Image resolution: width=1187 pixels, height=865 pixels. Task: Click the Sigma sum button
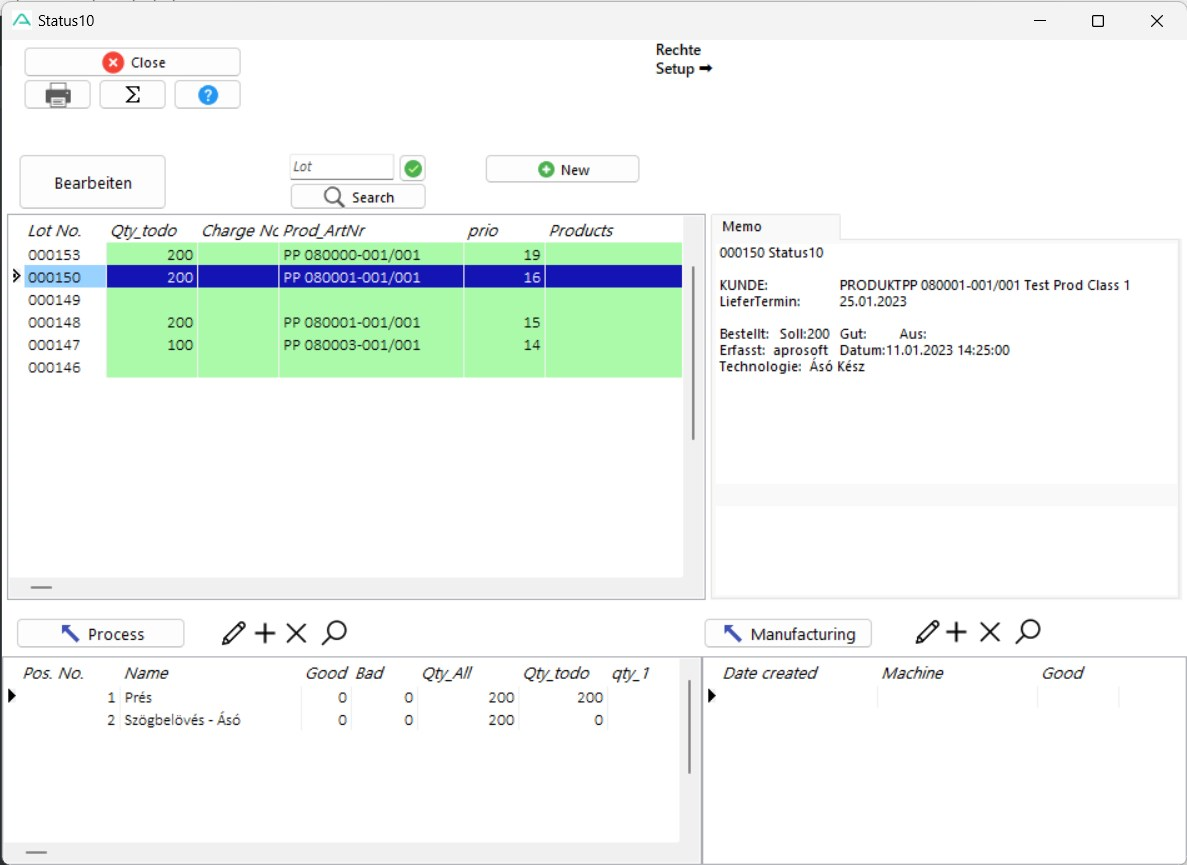click(132, 95)
